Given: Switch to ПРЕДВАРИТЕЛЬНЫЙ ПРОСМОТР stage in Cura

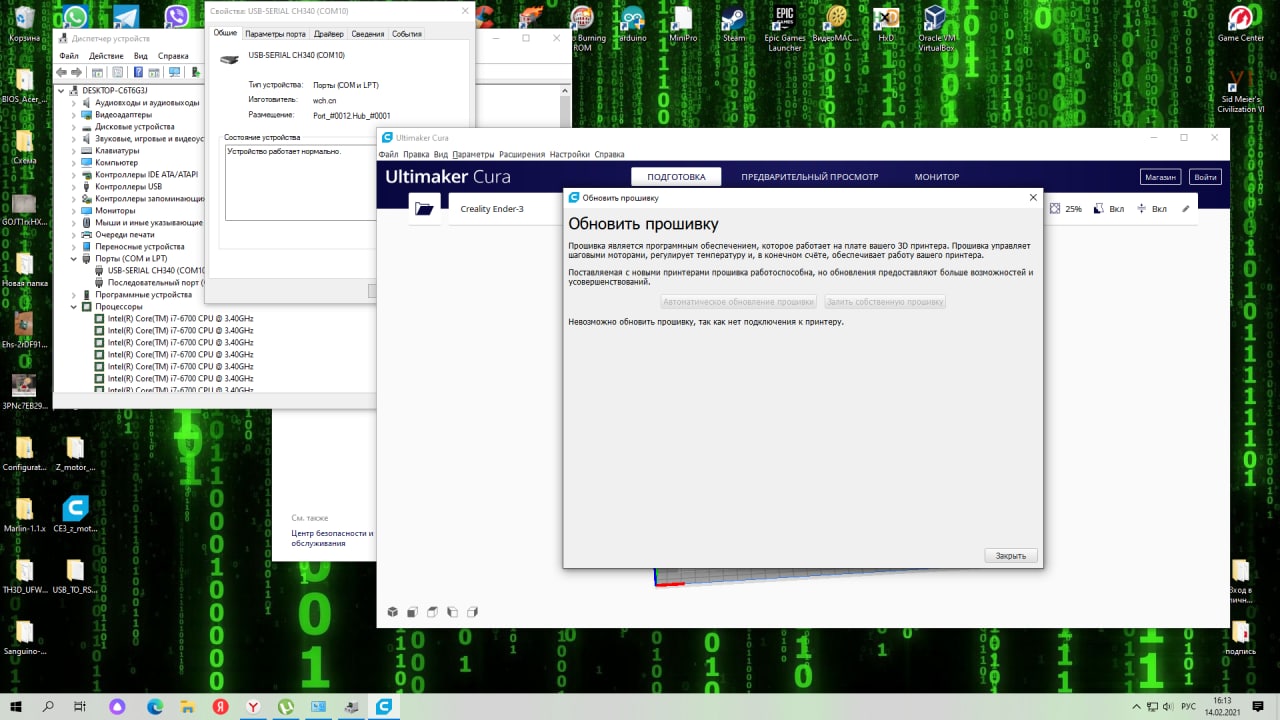Looking at the screenshot, I should tap(810, 177).
